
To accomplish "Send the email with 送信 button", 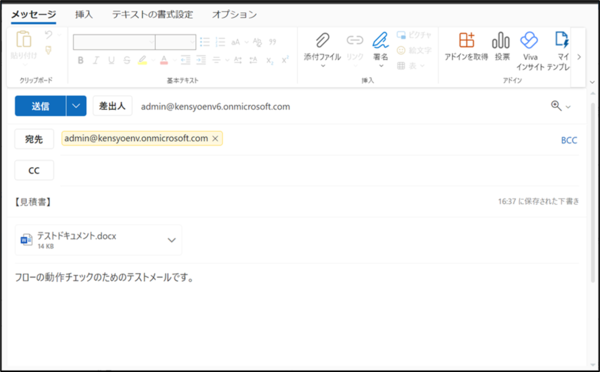I will (40, 106).
